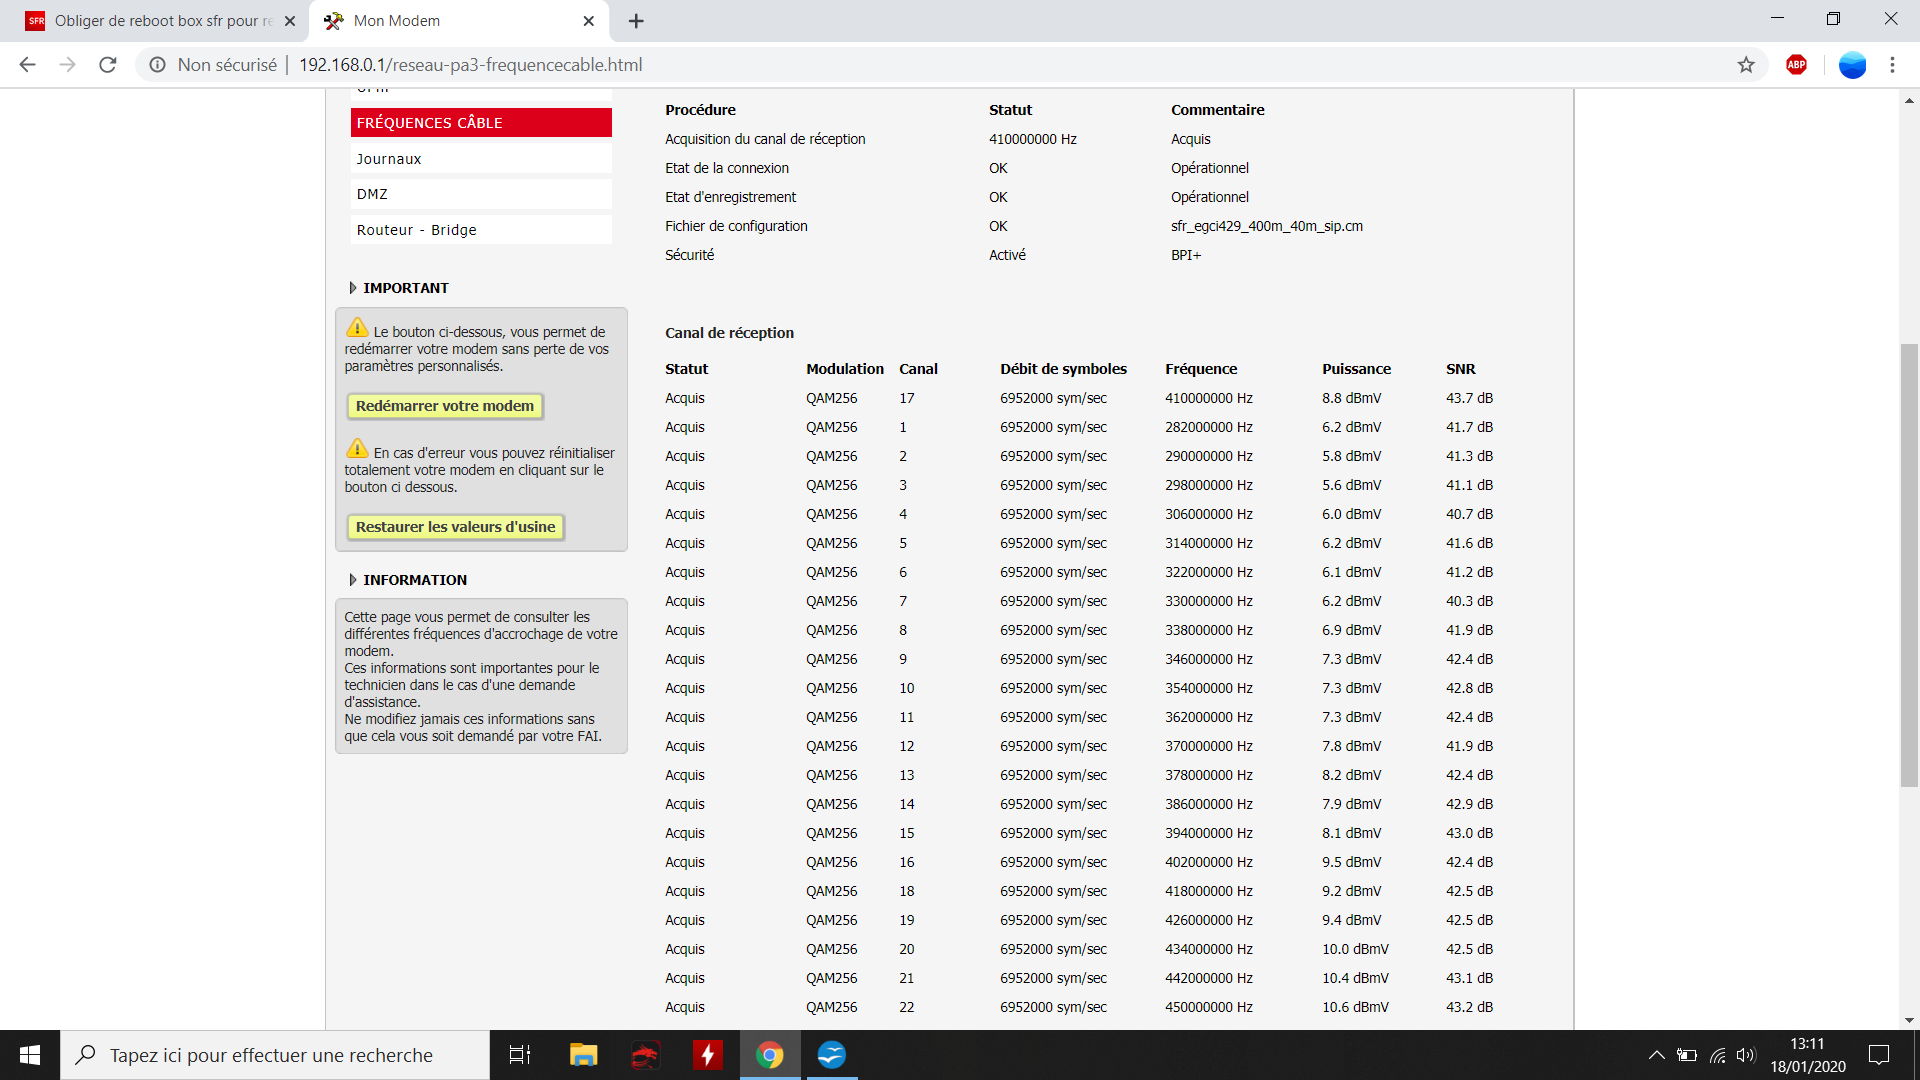Image resolution: width=1920 pixels, height=1080 pixels.
Task: Click the bookmark star icon
Action: pyautogui.click(x=1746, y=65)
